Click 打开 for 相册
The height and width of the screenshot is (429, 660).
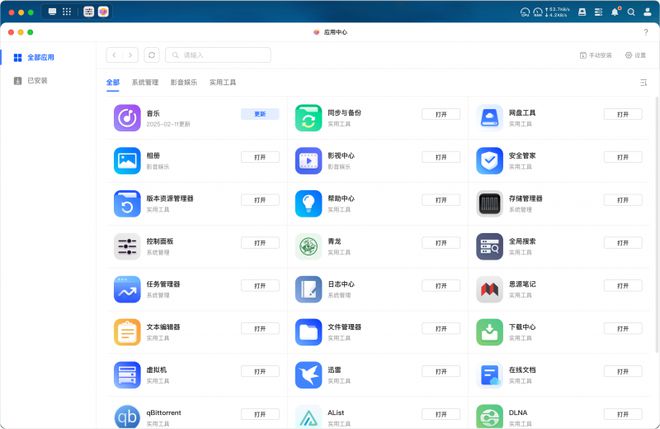(260, 157)
